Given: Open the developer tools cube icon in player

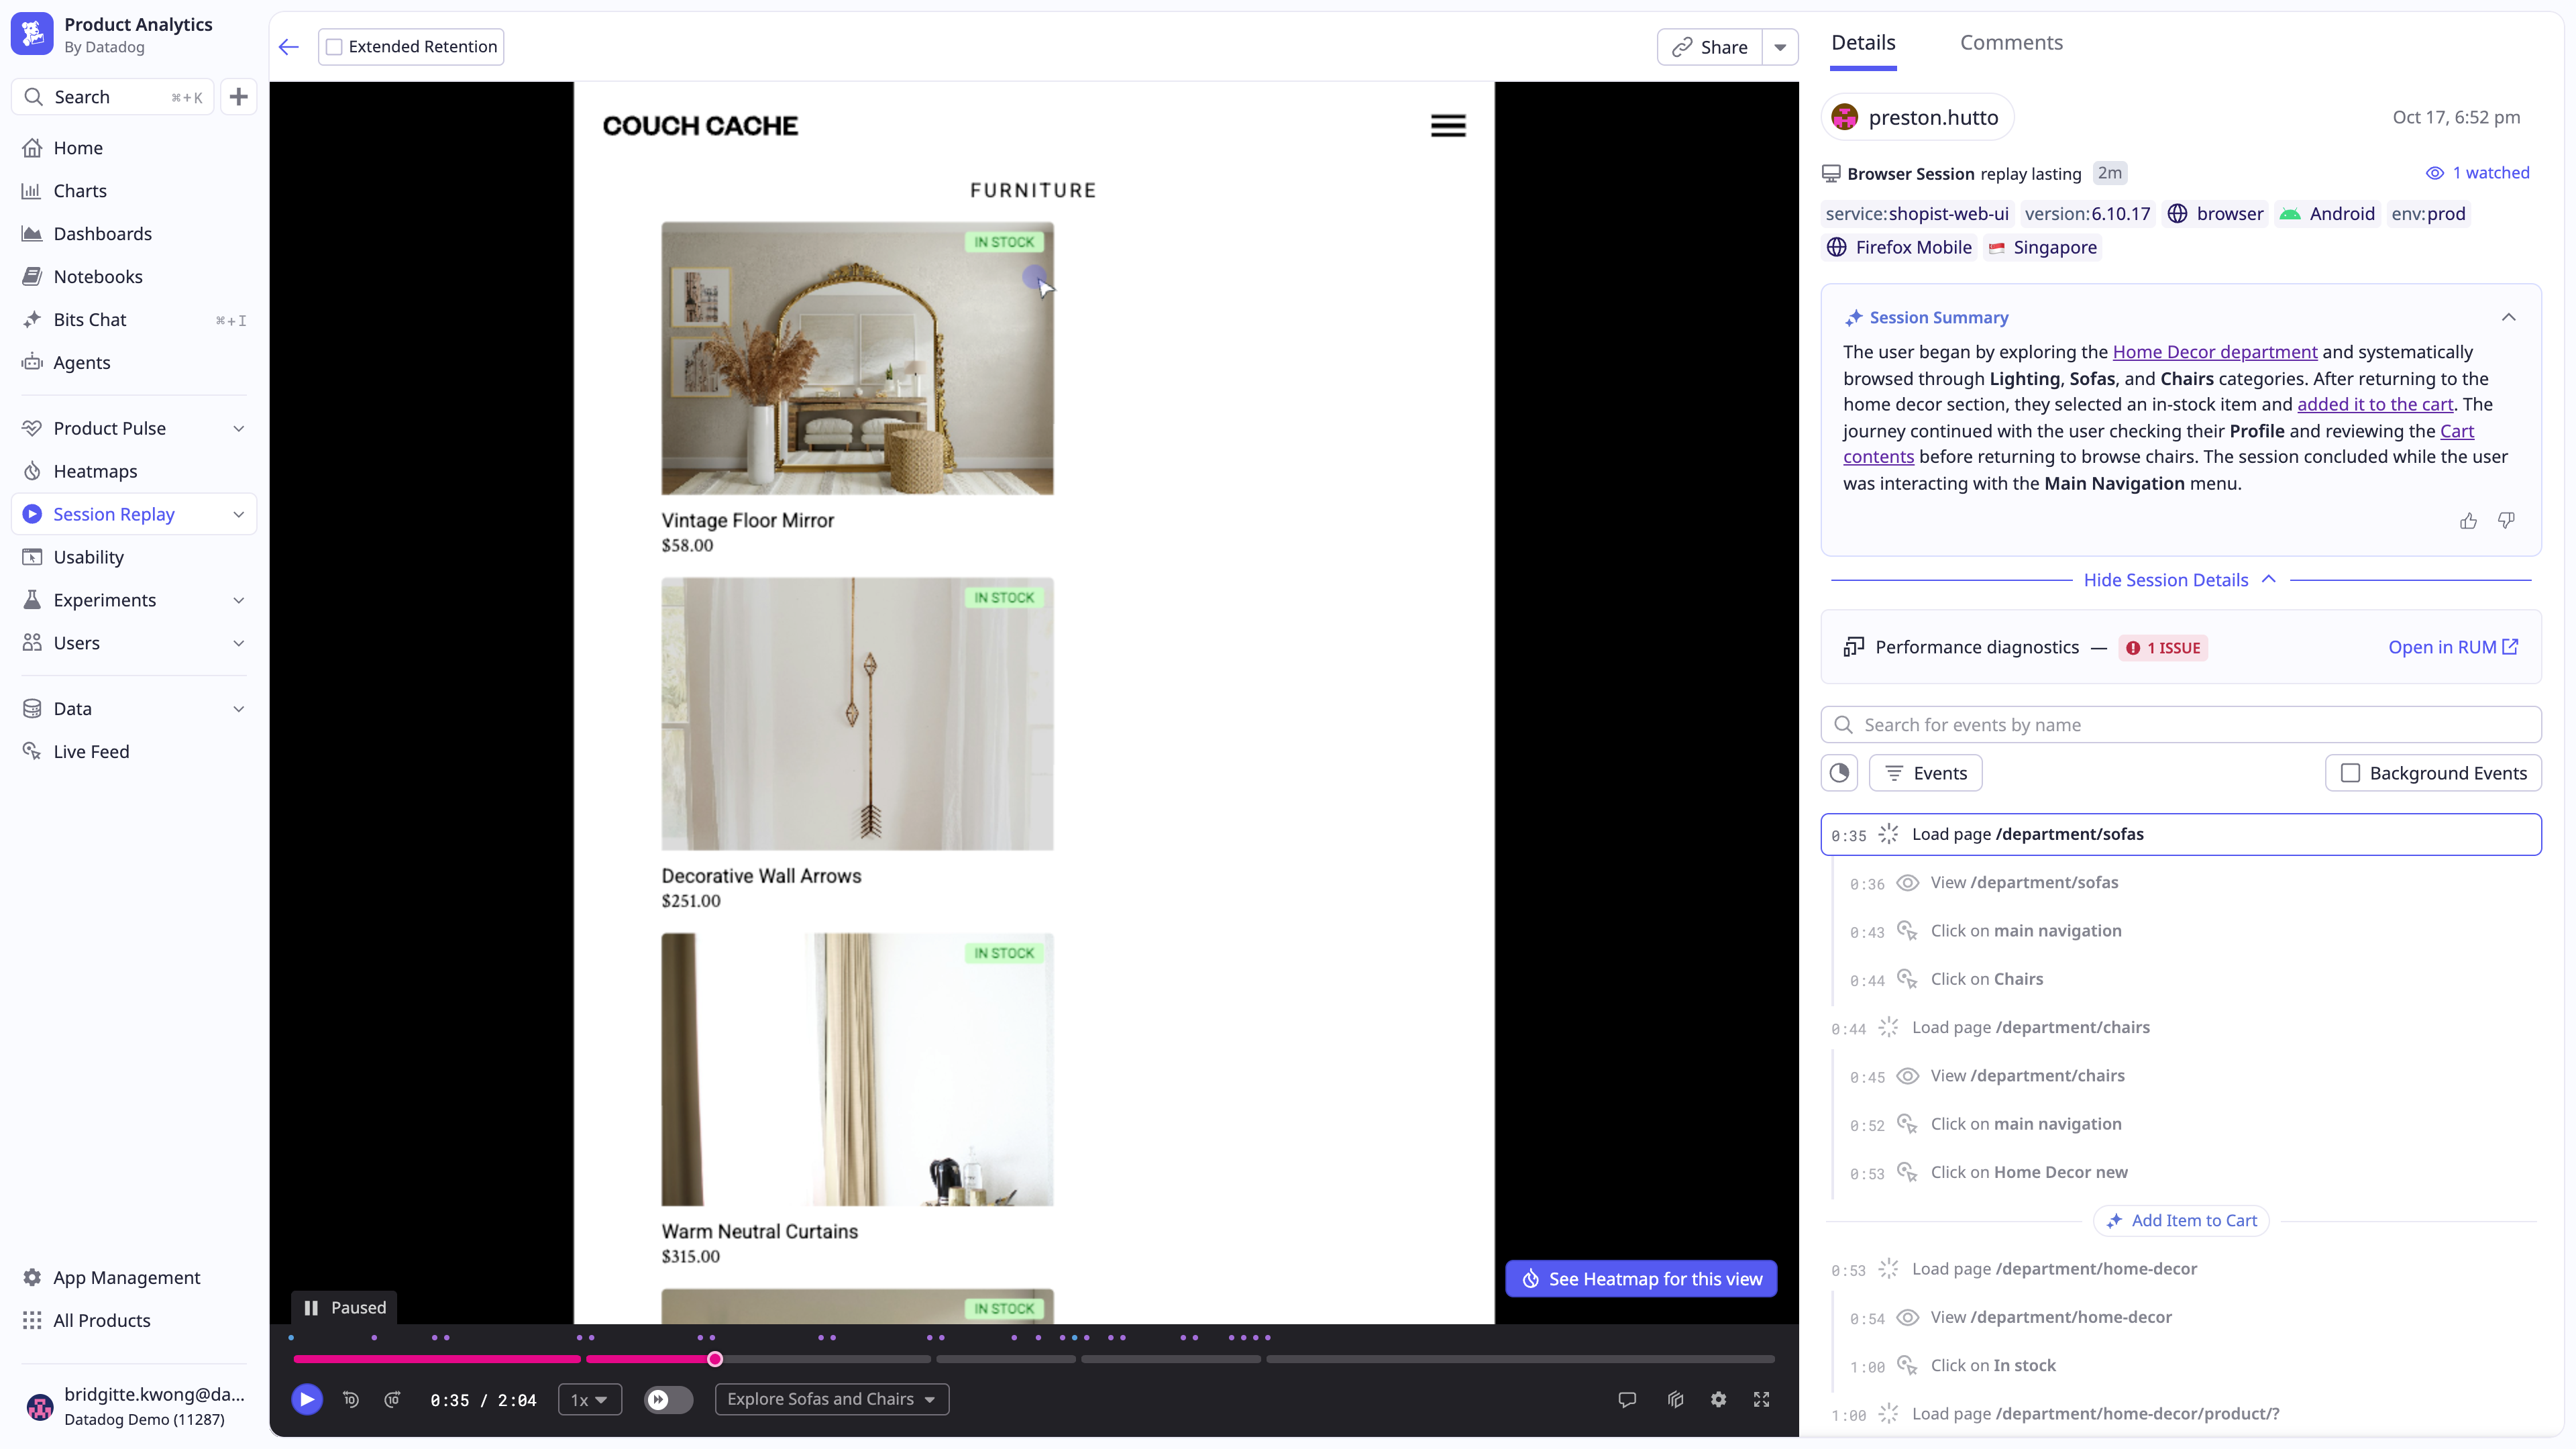Looking at the screenshot, I should click(1676, 1399).
